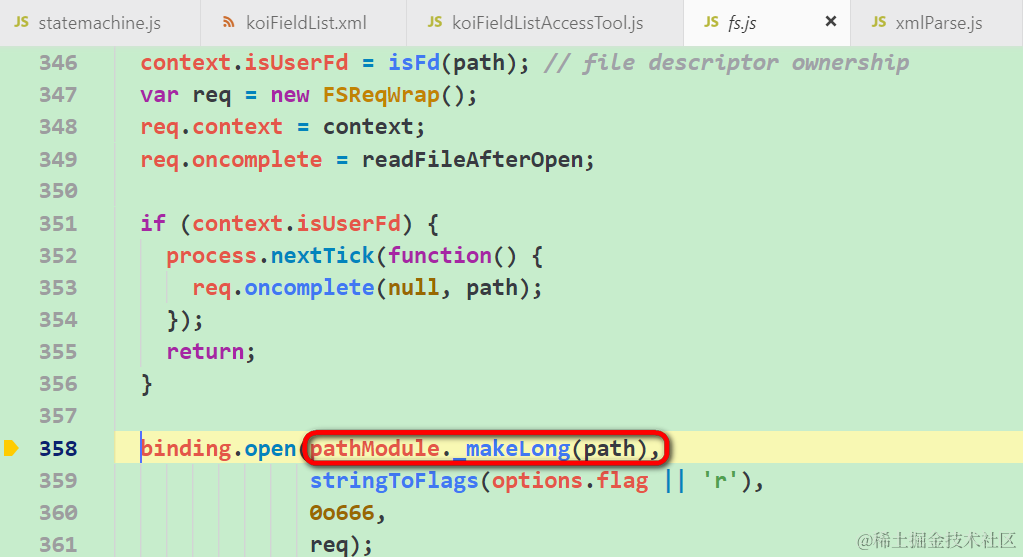
Task: Click the 'var' keyword on line 347
Action: 159,95
